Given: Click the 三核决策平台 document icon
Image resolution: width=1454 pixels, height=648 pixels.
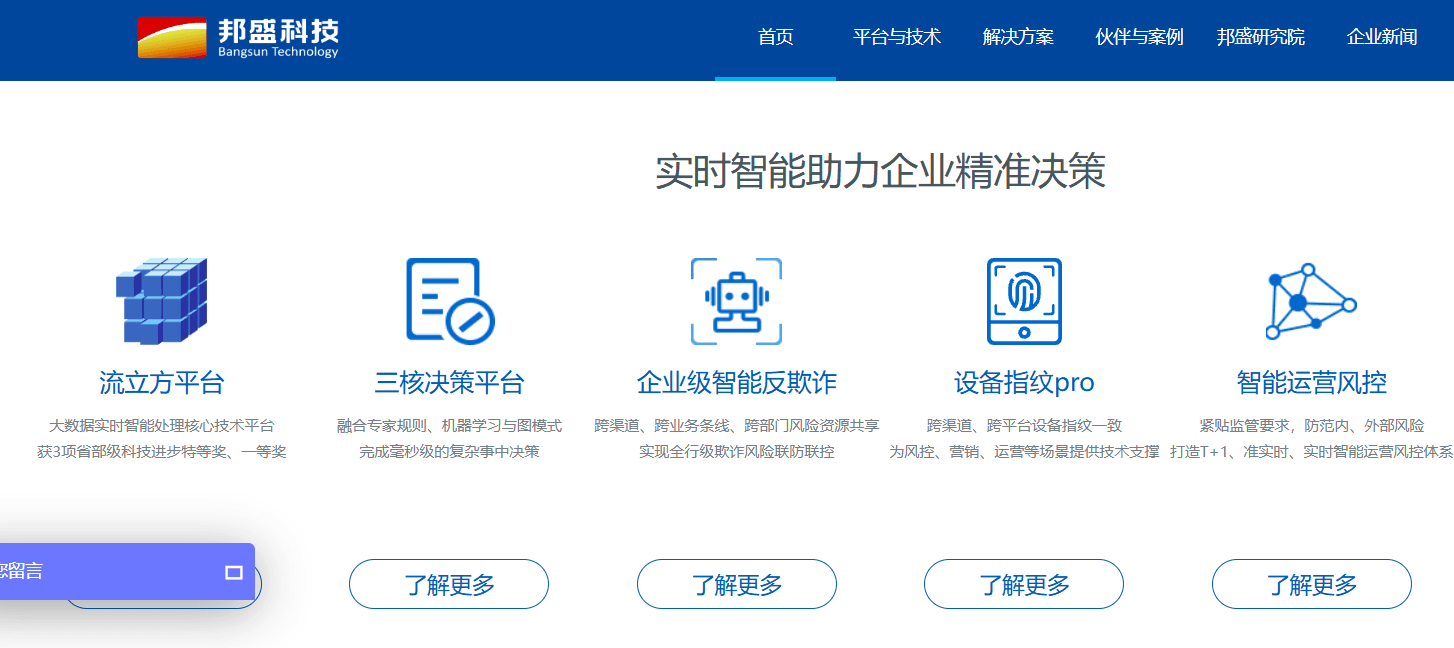Looking at the screenshot, I should (x=450, y=300).
